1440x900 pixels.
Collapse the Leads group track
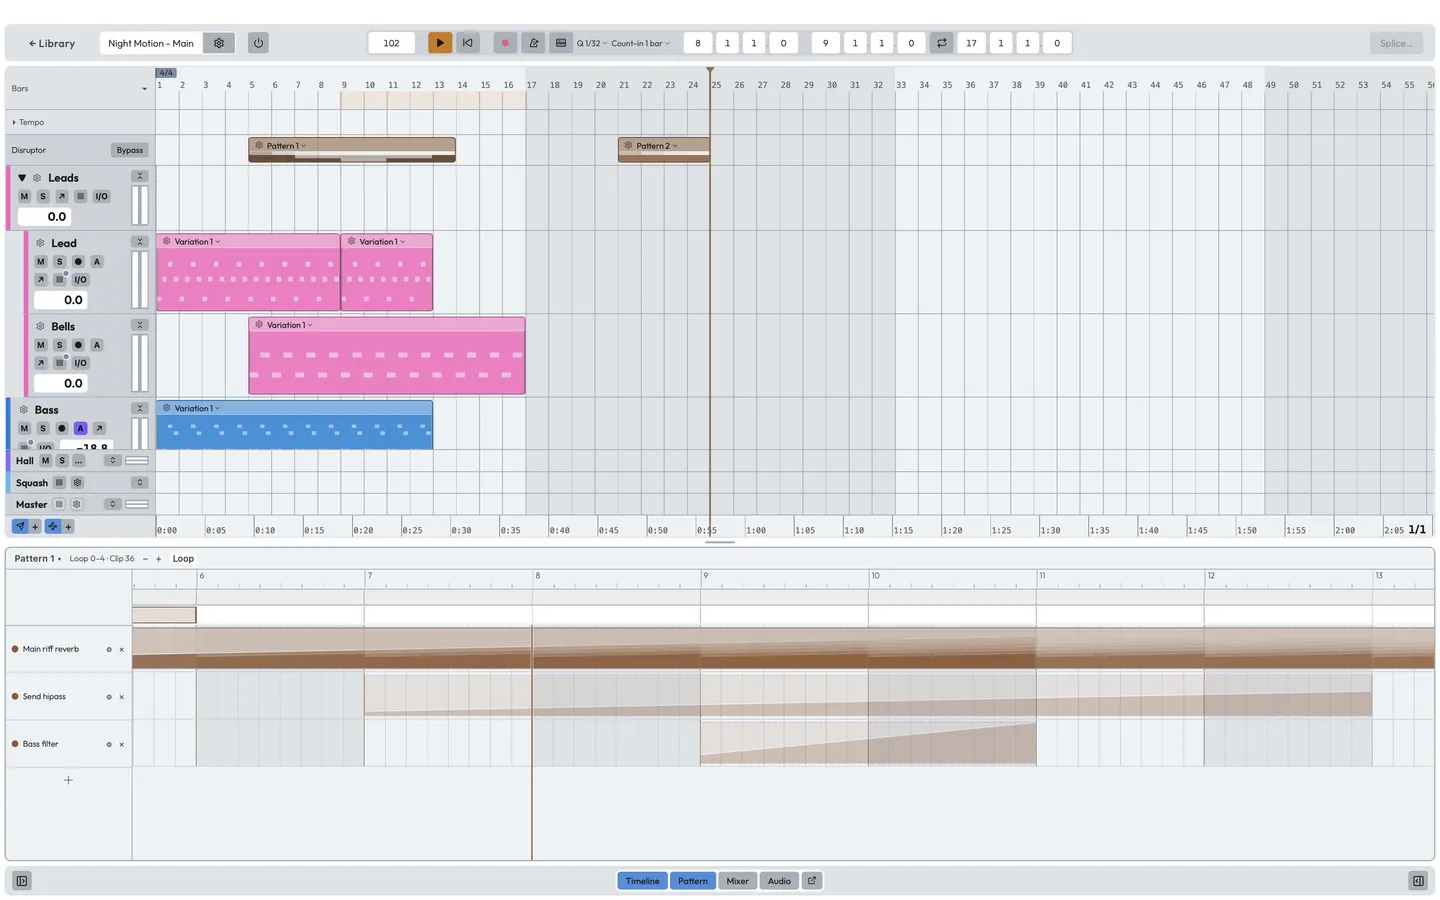[x=22, y=178]
